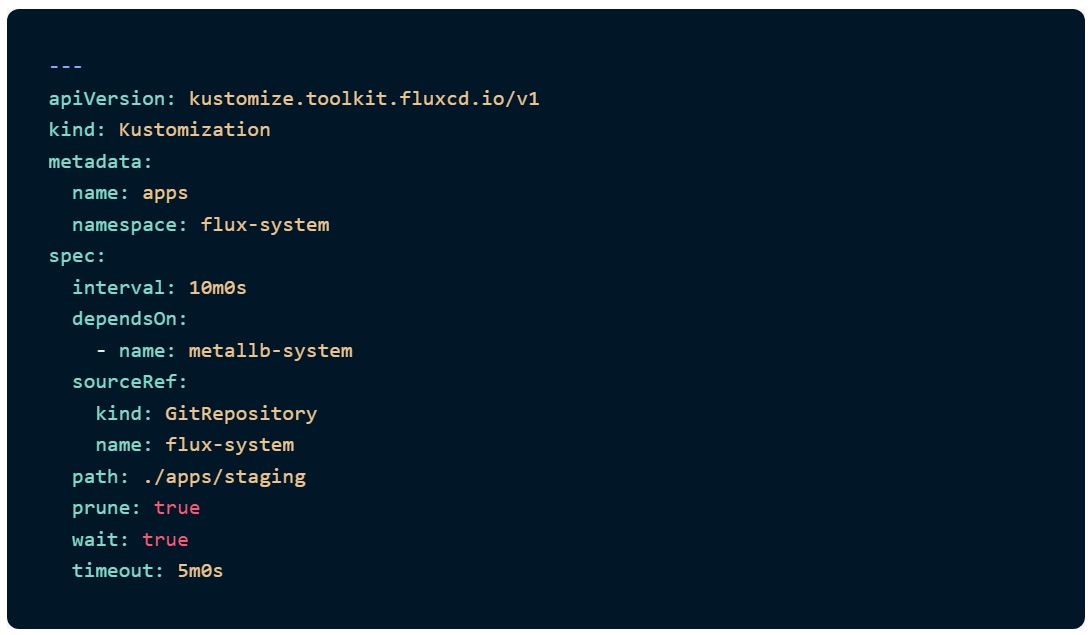The height and width of the screenshot is (635, 1090).
Task: Click the true value after prune
Action: 177,507
